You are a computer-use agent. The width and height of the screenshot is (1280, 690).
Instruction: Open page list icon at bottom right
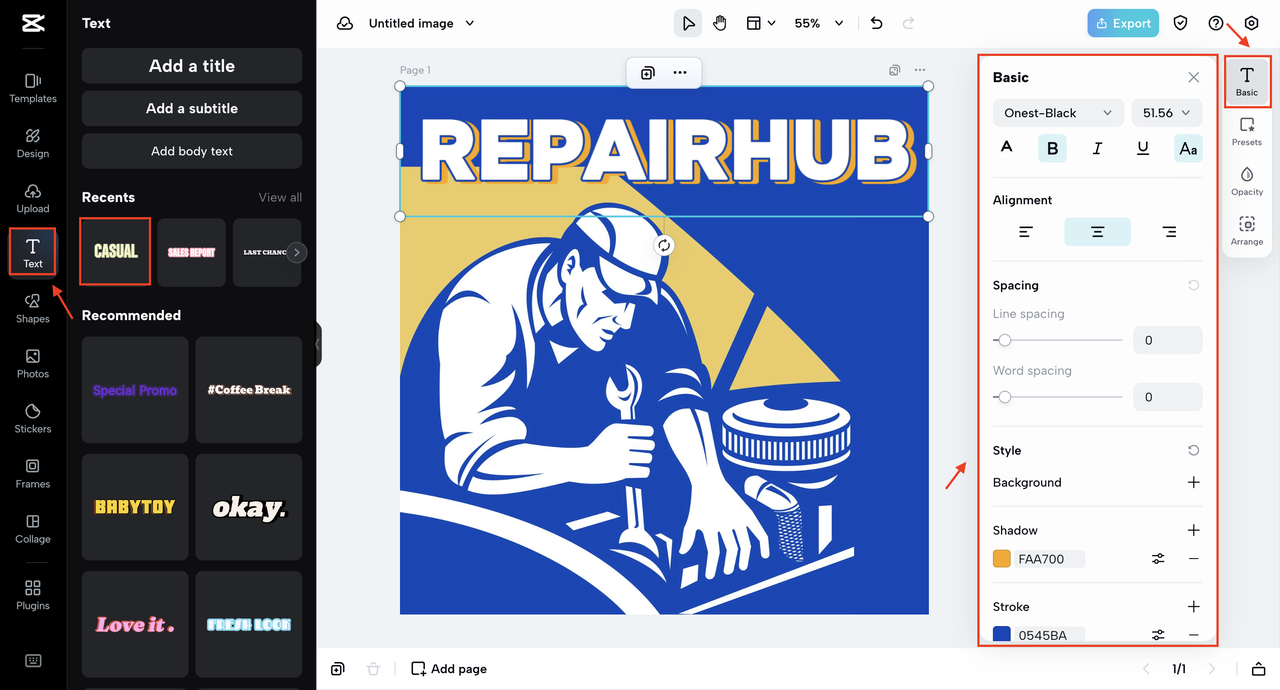(x=1259, y=669)
